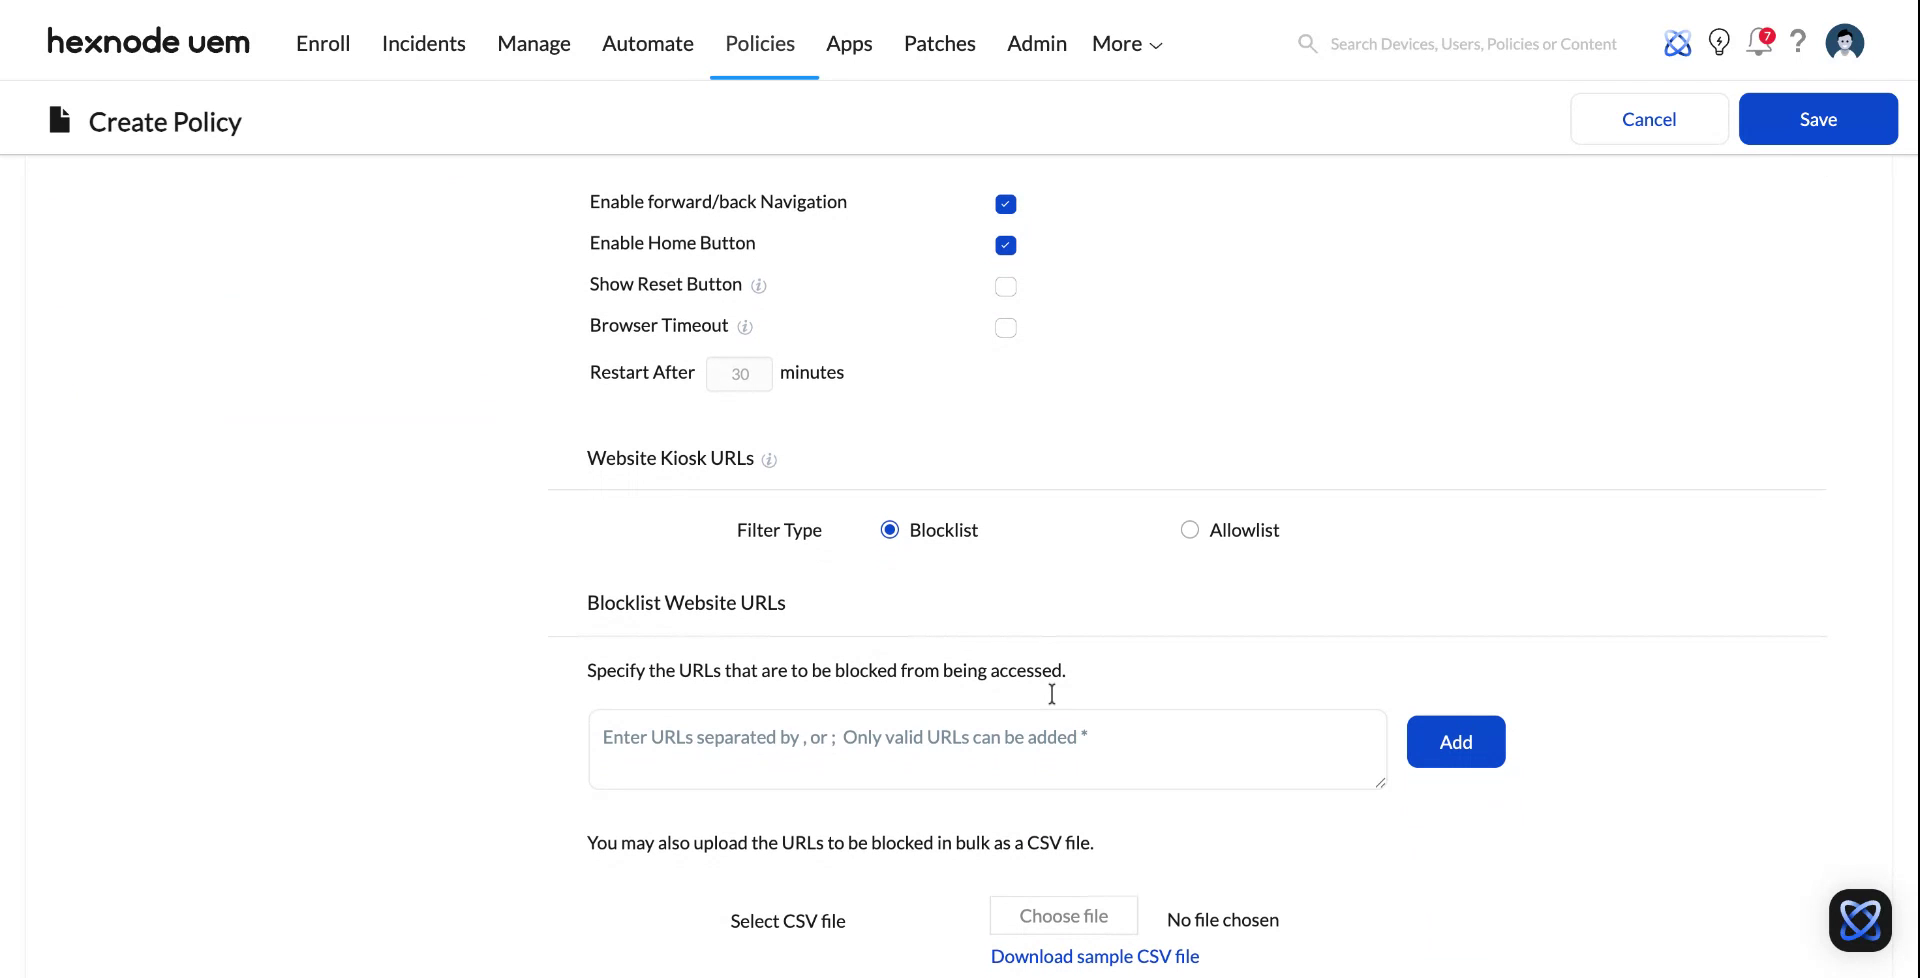Click the document icon beside Create Policy
This screenshot has width=1920, height=978.
pos(58,119)
